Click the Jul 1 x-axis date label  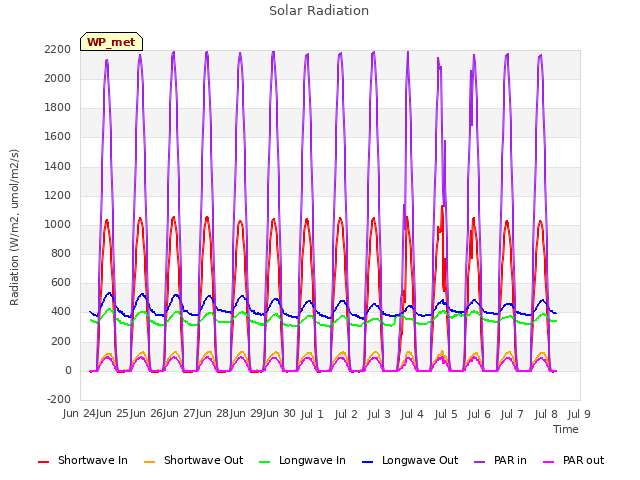point(312,414)
